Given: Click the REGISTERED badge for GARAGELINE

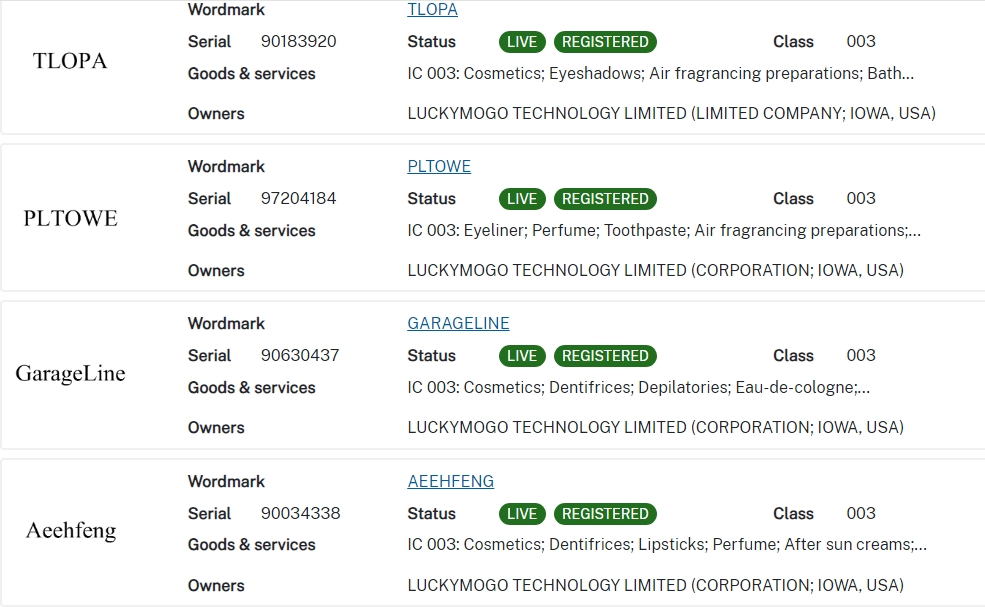Looking at the screenshot, I should click(x=605, y=356).
